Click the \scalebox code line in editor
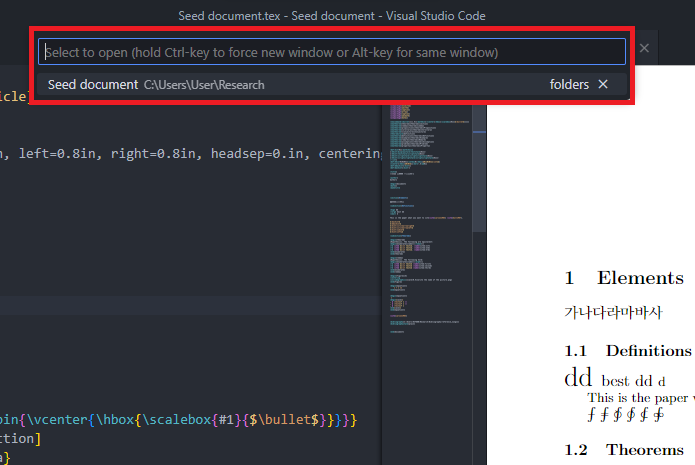The width and height of the screenshot is (695, 465). coord(177,419)
